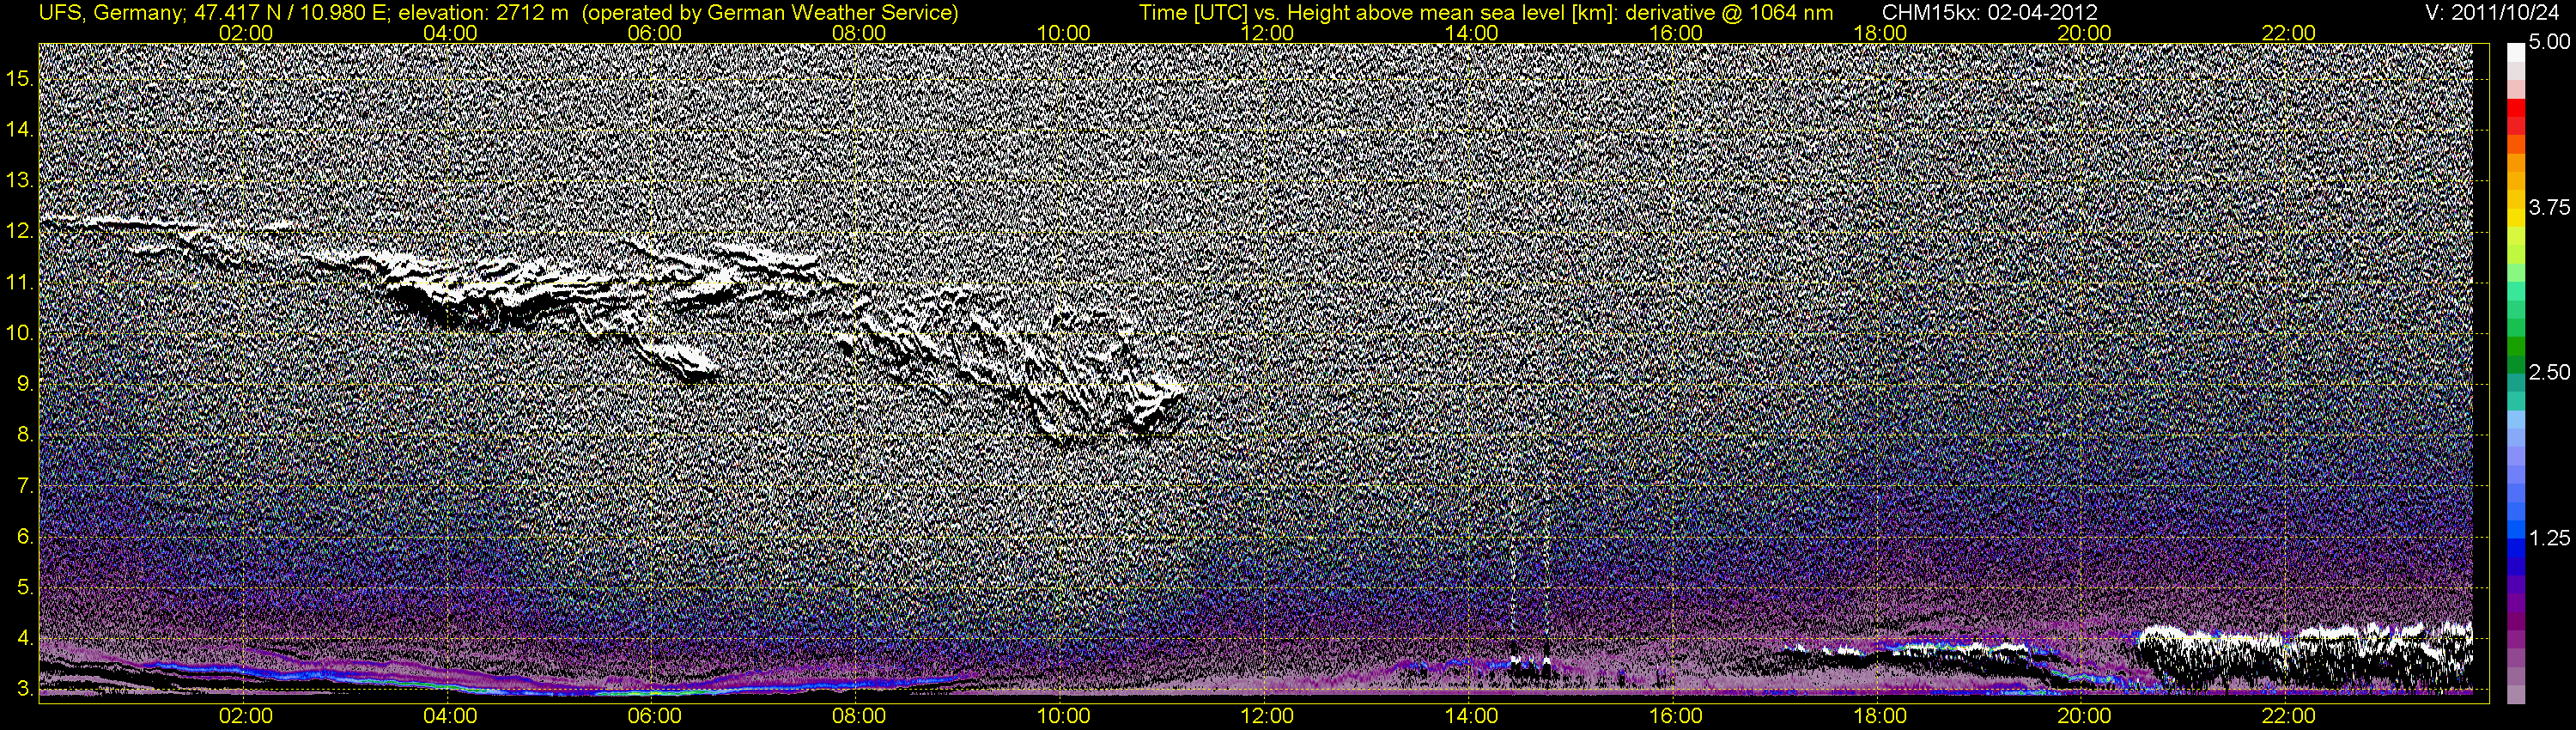Click the 2.50 value on the colorbar
The image size is (2576, 730).
pos(2549,372)
